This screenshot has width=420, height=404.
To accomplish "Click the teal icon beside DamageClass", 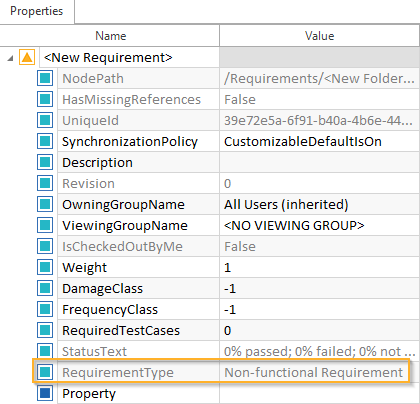I will pyautogui.click(x=45, y=288).
